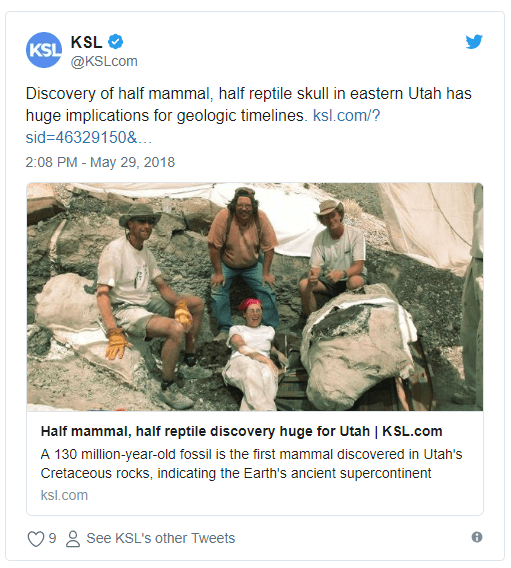Open the @KSLcom handle
The image size is (511, 568).
pyautogui.click(x=104, y=61)
